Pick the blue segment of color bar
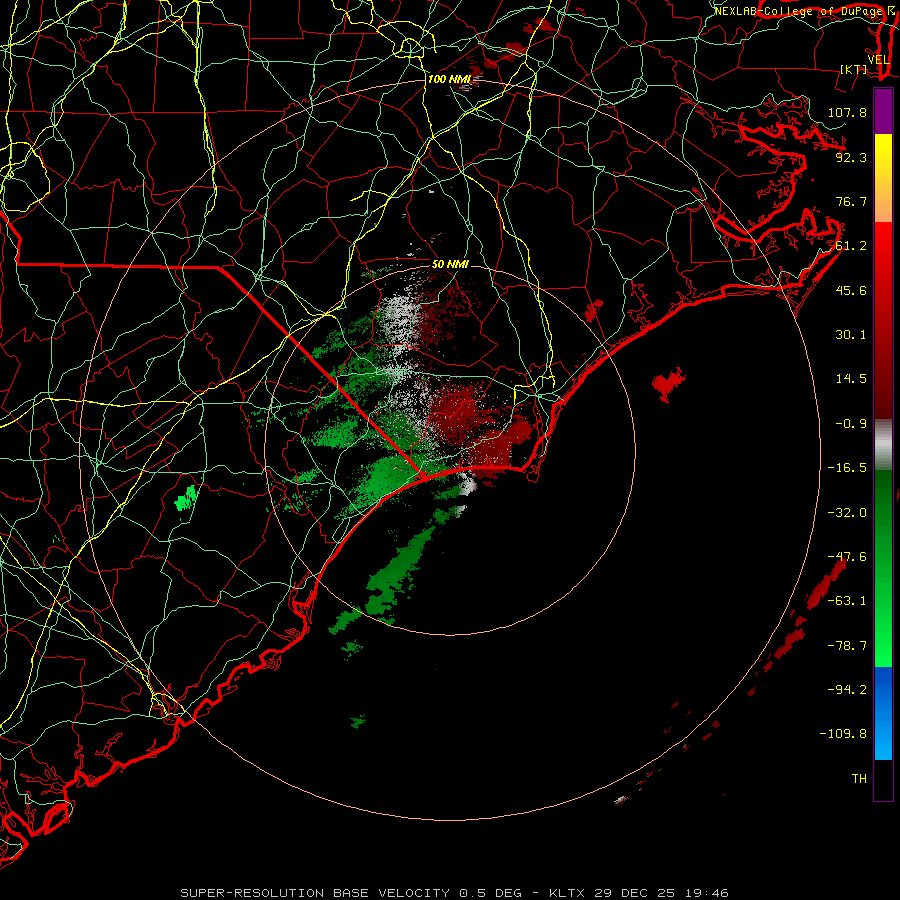This screenshot has width=900, height=900. click(x=883, y=713)
